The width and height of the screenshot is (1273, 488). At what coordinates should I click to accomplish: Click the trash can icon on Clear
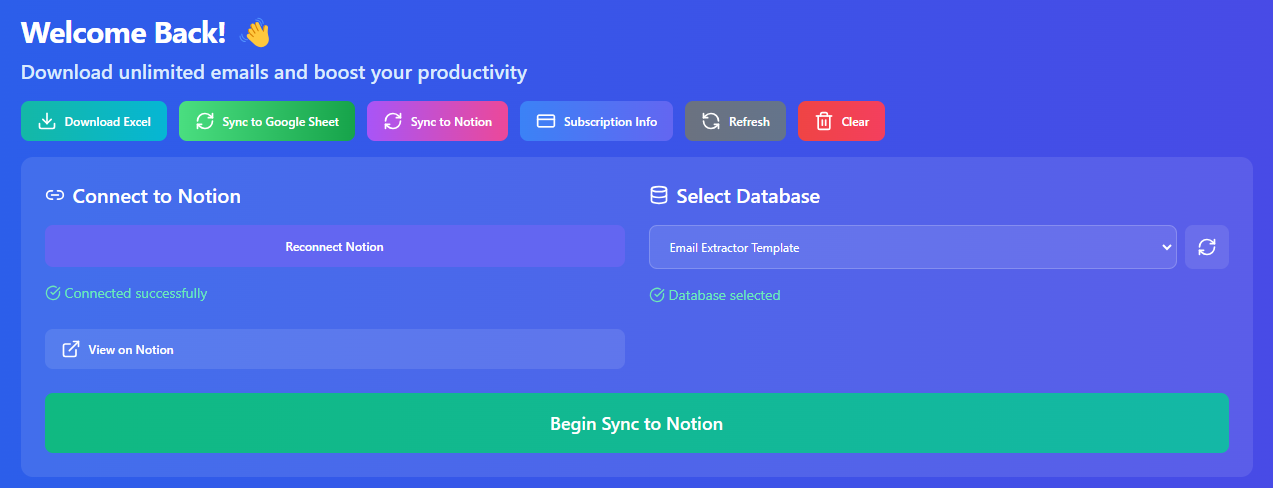click(824, 122)
